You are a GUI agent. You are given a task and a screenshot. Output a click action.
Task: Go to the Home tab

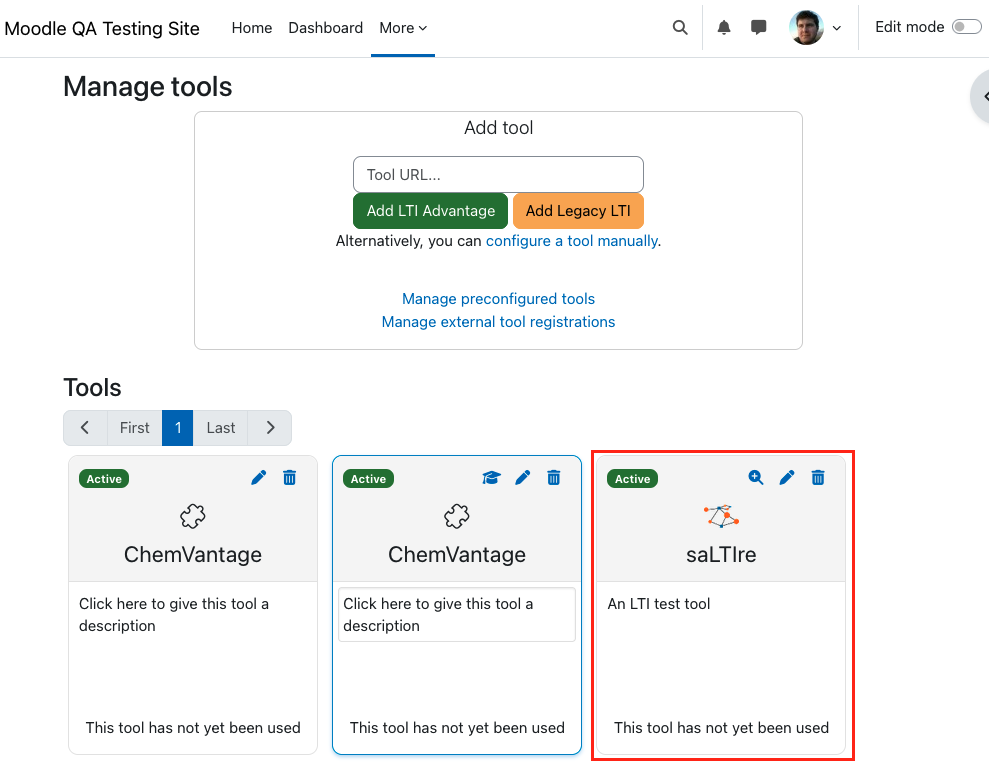[x=252, y=28]
